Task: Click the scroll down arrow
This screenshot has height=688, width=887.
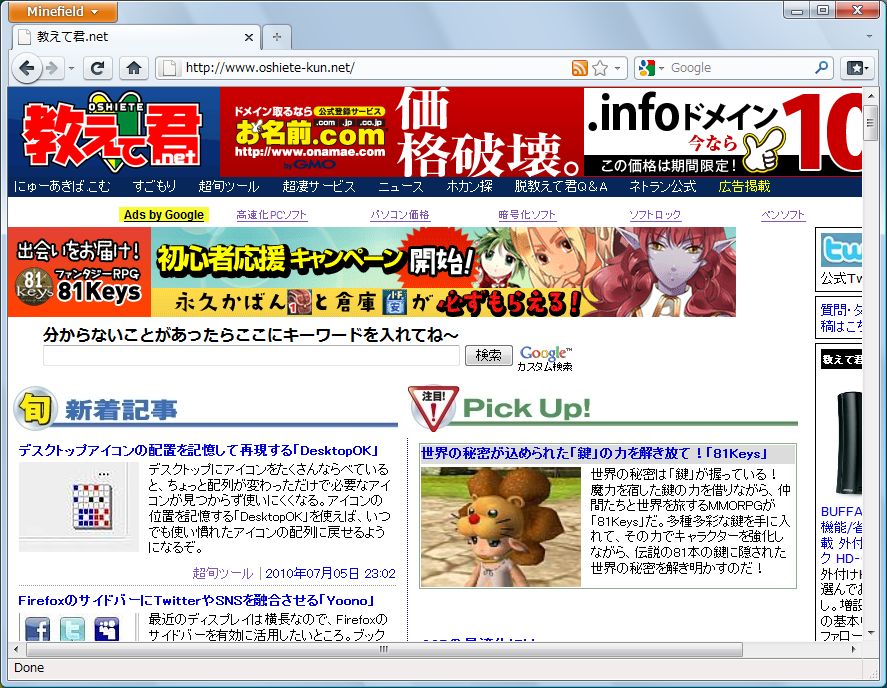Action: (871, 633)
